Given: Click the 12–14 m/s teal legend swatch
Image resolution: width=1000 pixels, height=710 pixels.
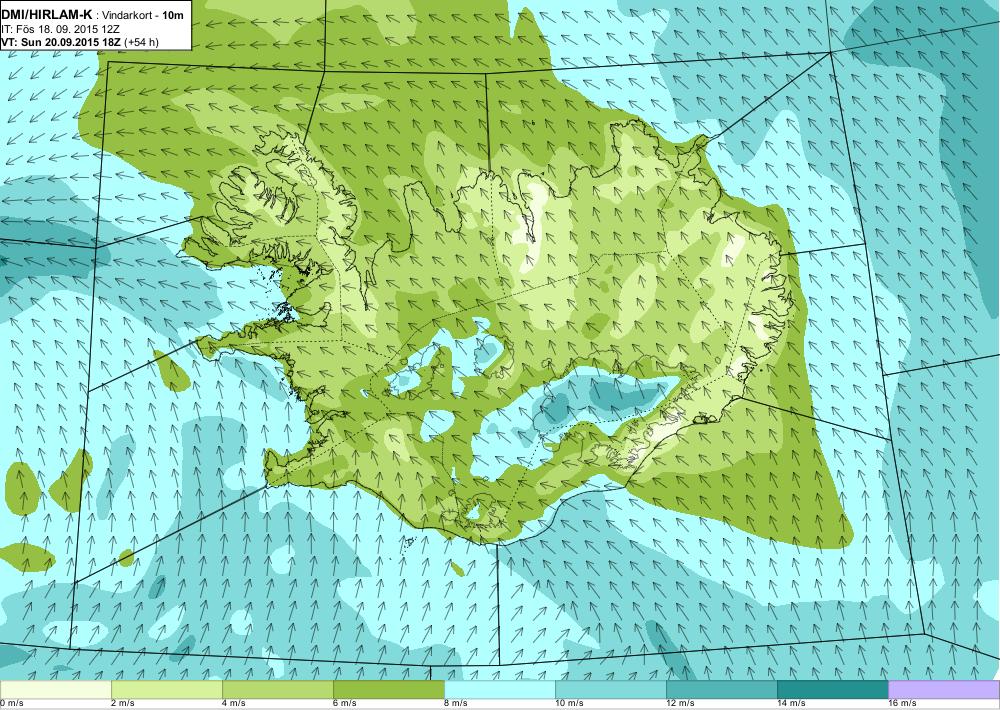Looking at the screenshot, I should tap(722, 690).
